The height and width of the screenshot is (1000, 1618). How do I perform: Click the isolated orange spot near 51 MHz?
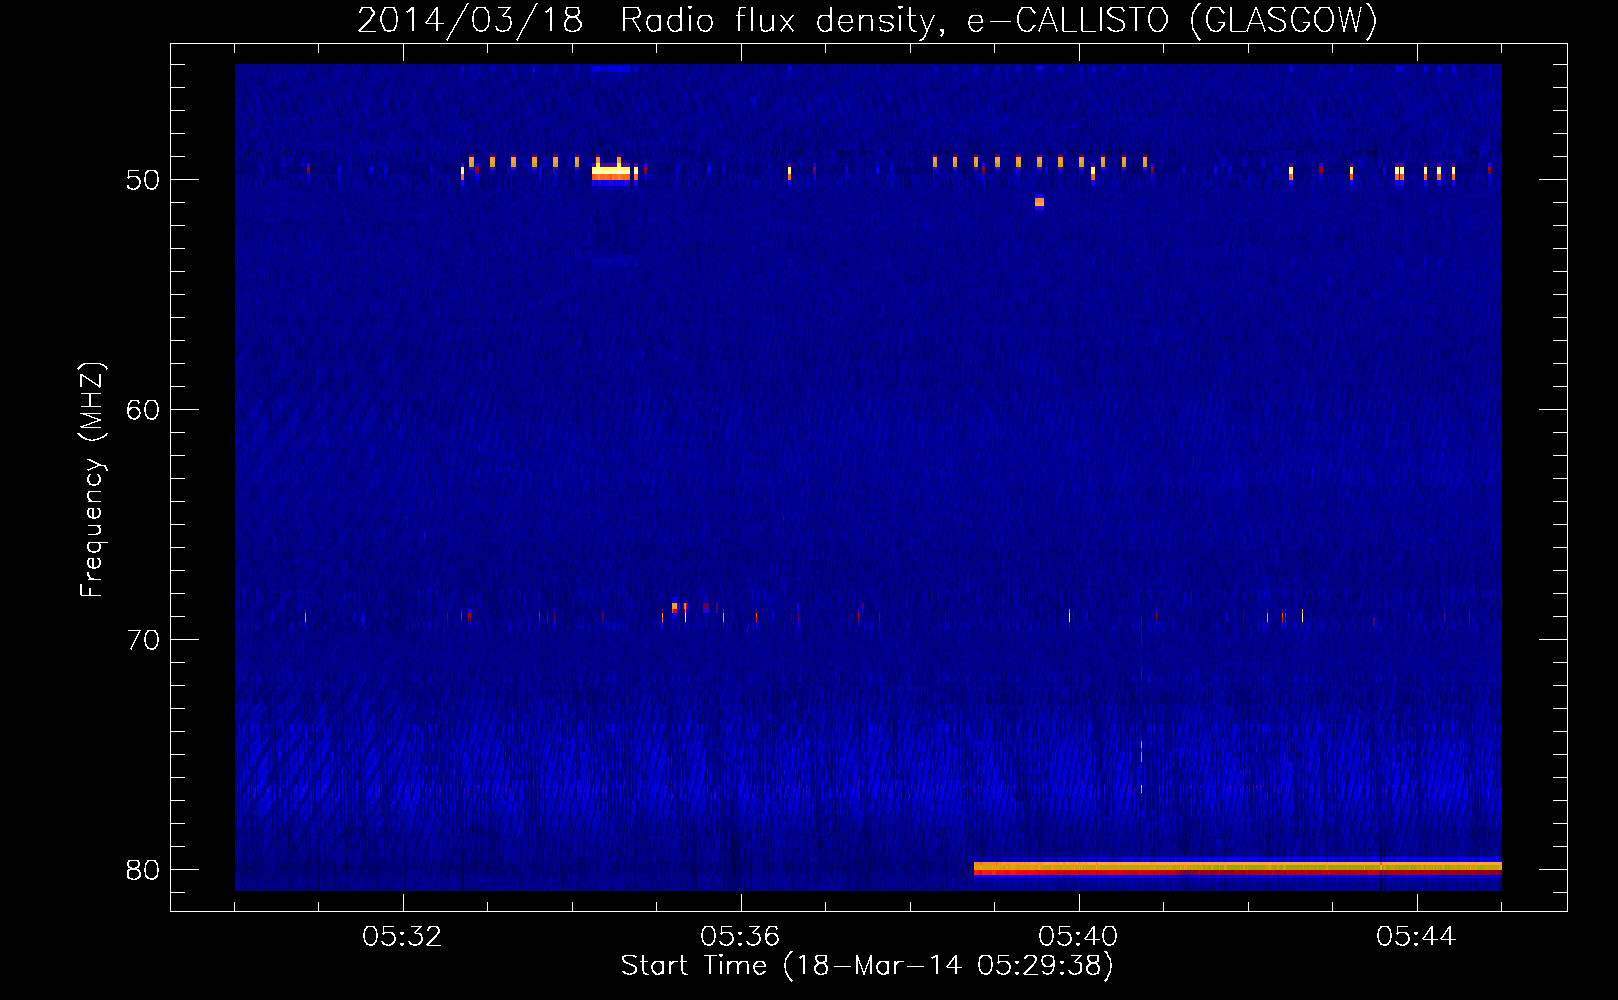(x=1040, y=202)
